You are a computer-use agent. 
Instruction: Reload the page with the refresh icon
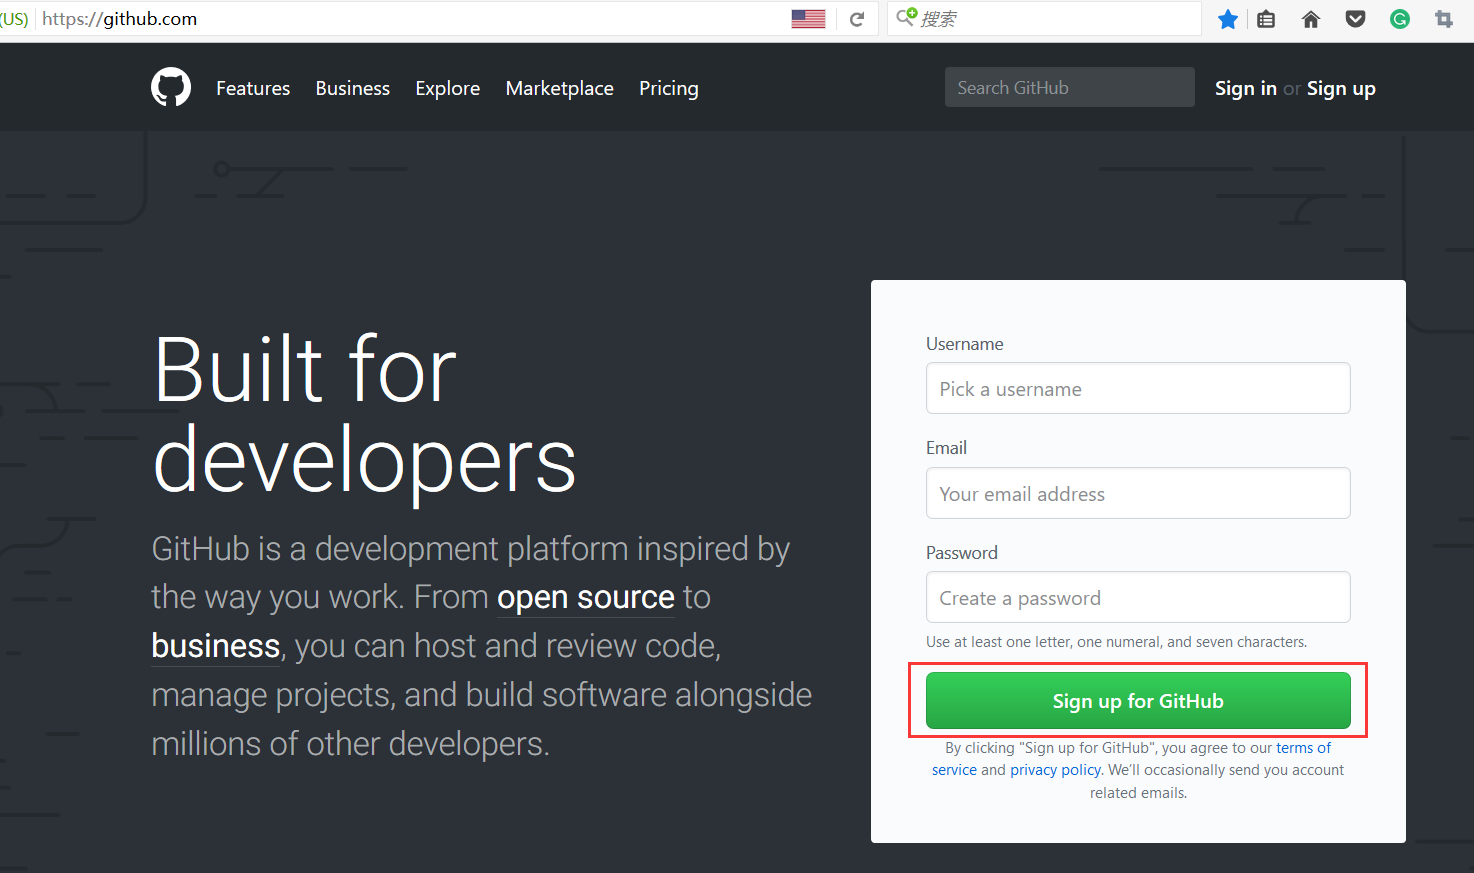(x=857, y=19)
